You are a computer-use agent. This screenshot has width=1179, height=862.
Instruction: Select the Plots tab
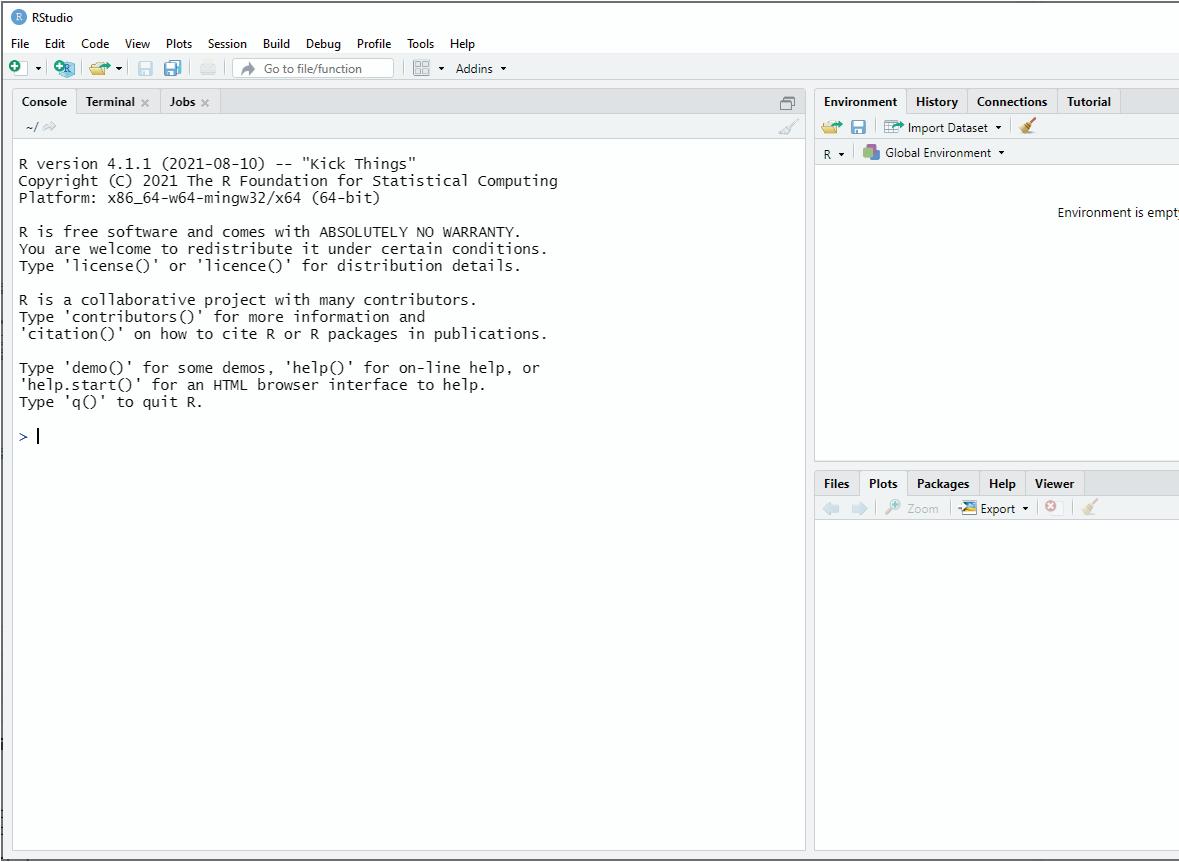pyautogui.click(x=883, y=484)
